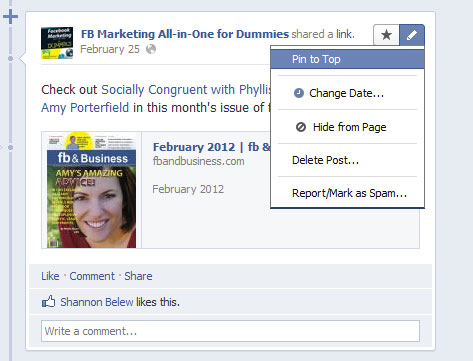Click the hide circle-slash icon
This screenshot has width=473, height=361.
[301, 127]
